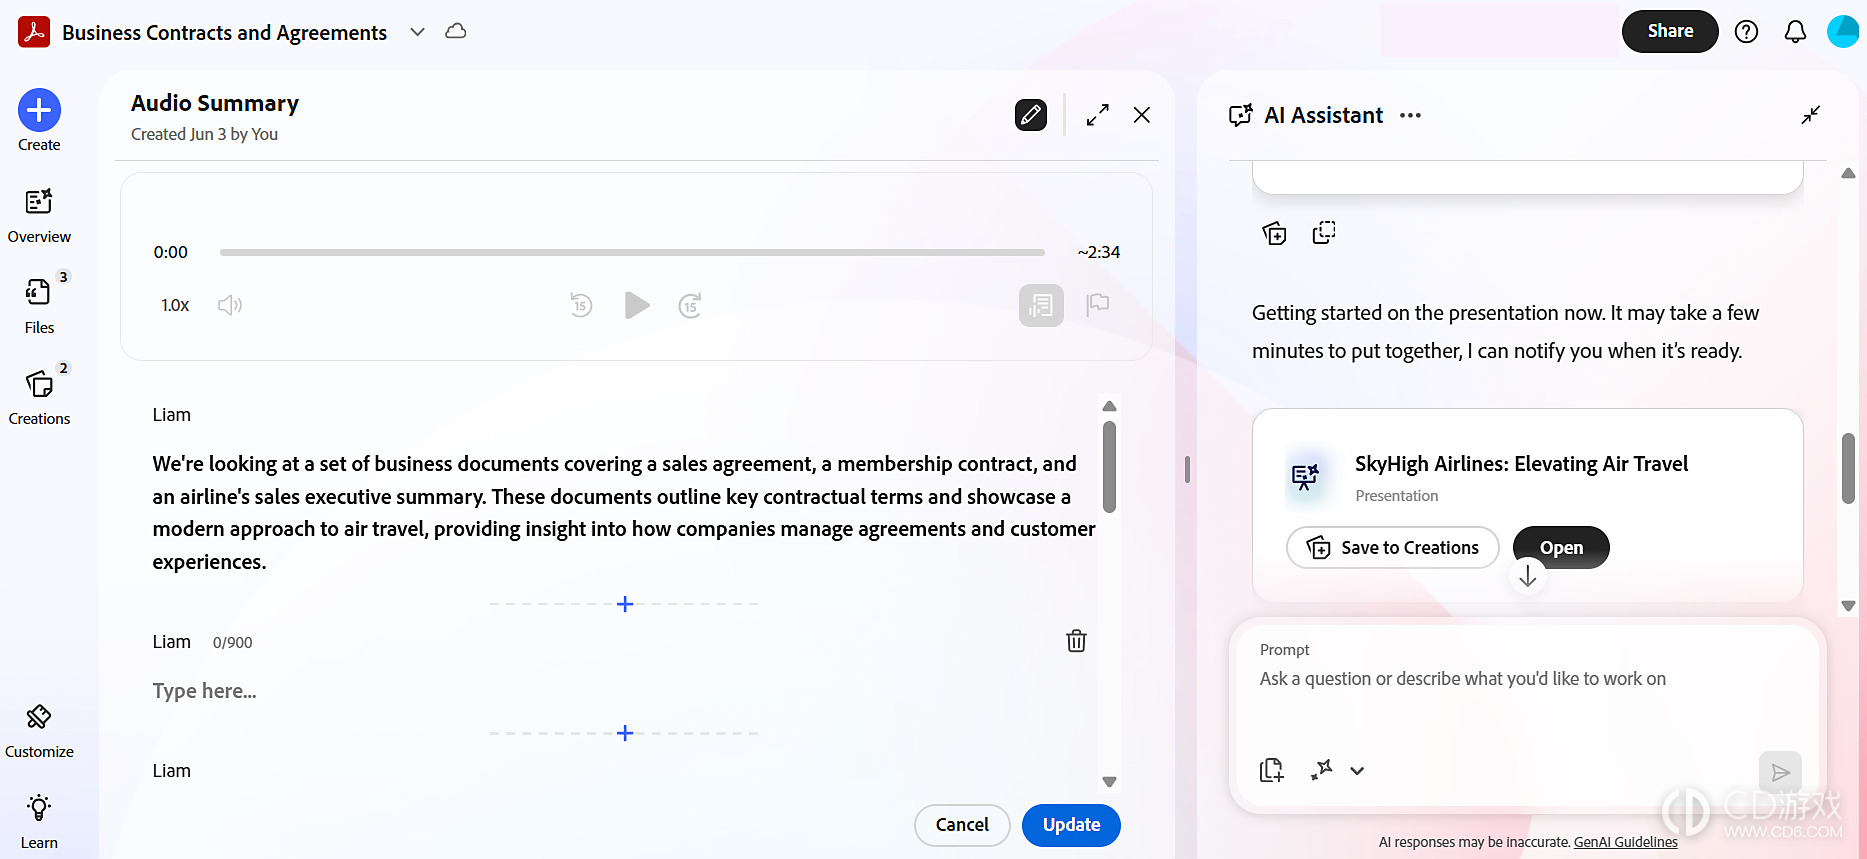Click the add files icon in prompt box
The width and height of the screenshot is (1867, 859).
(x=1272, y=770)
